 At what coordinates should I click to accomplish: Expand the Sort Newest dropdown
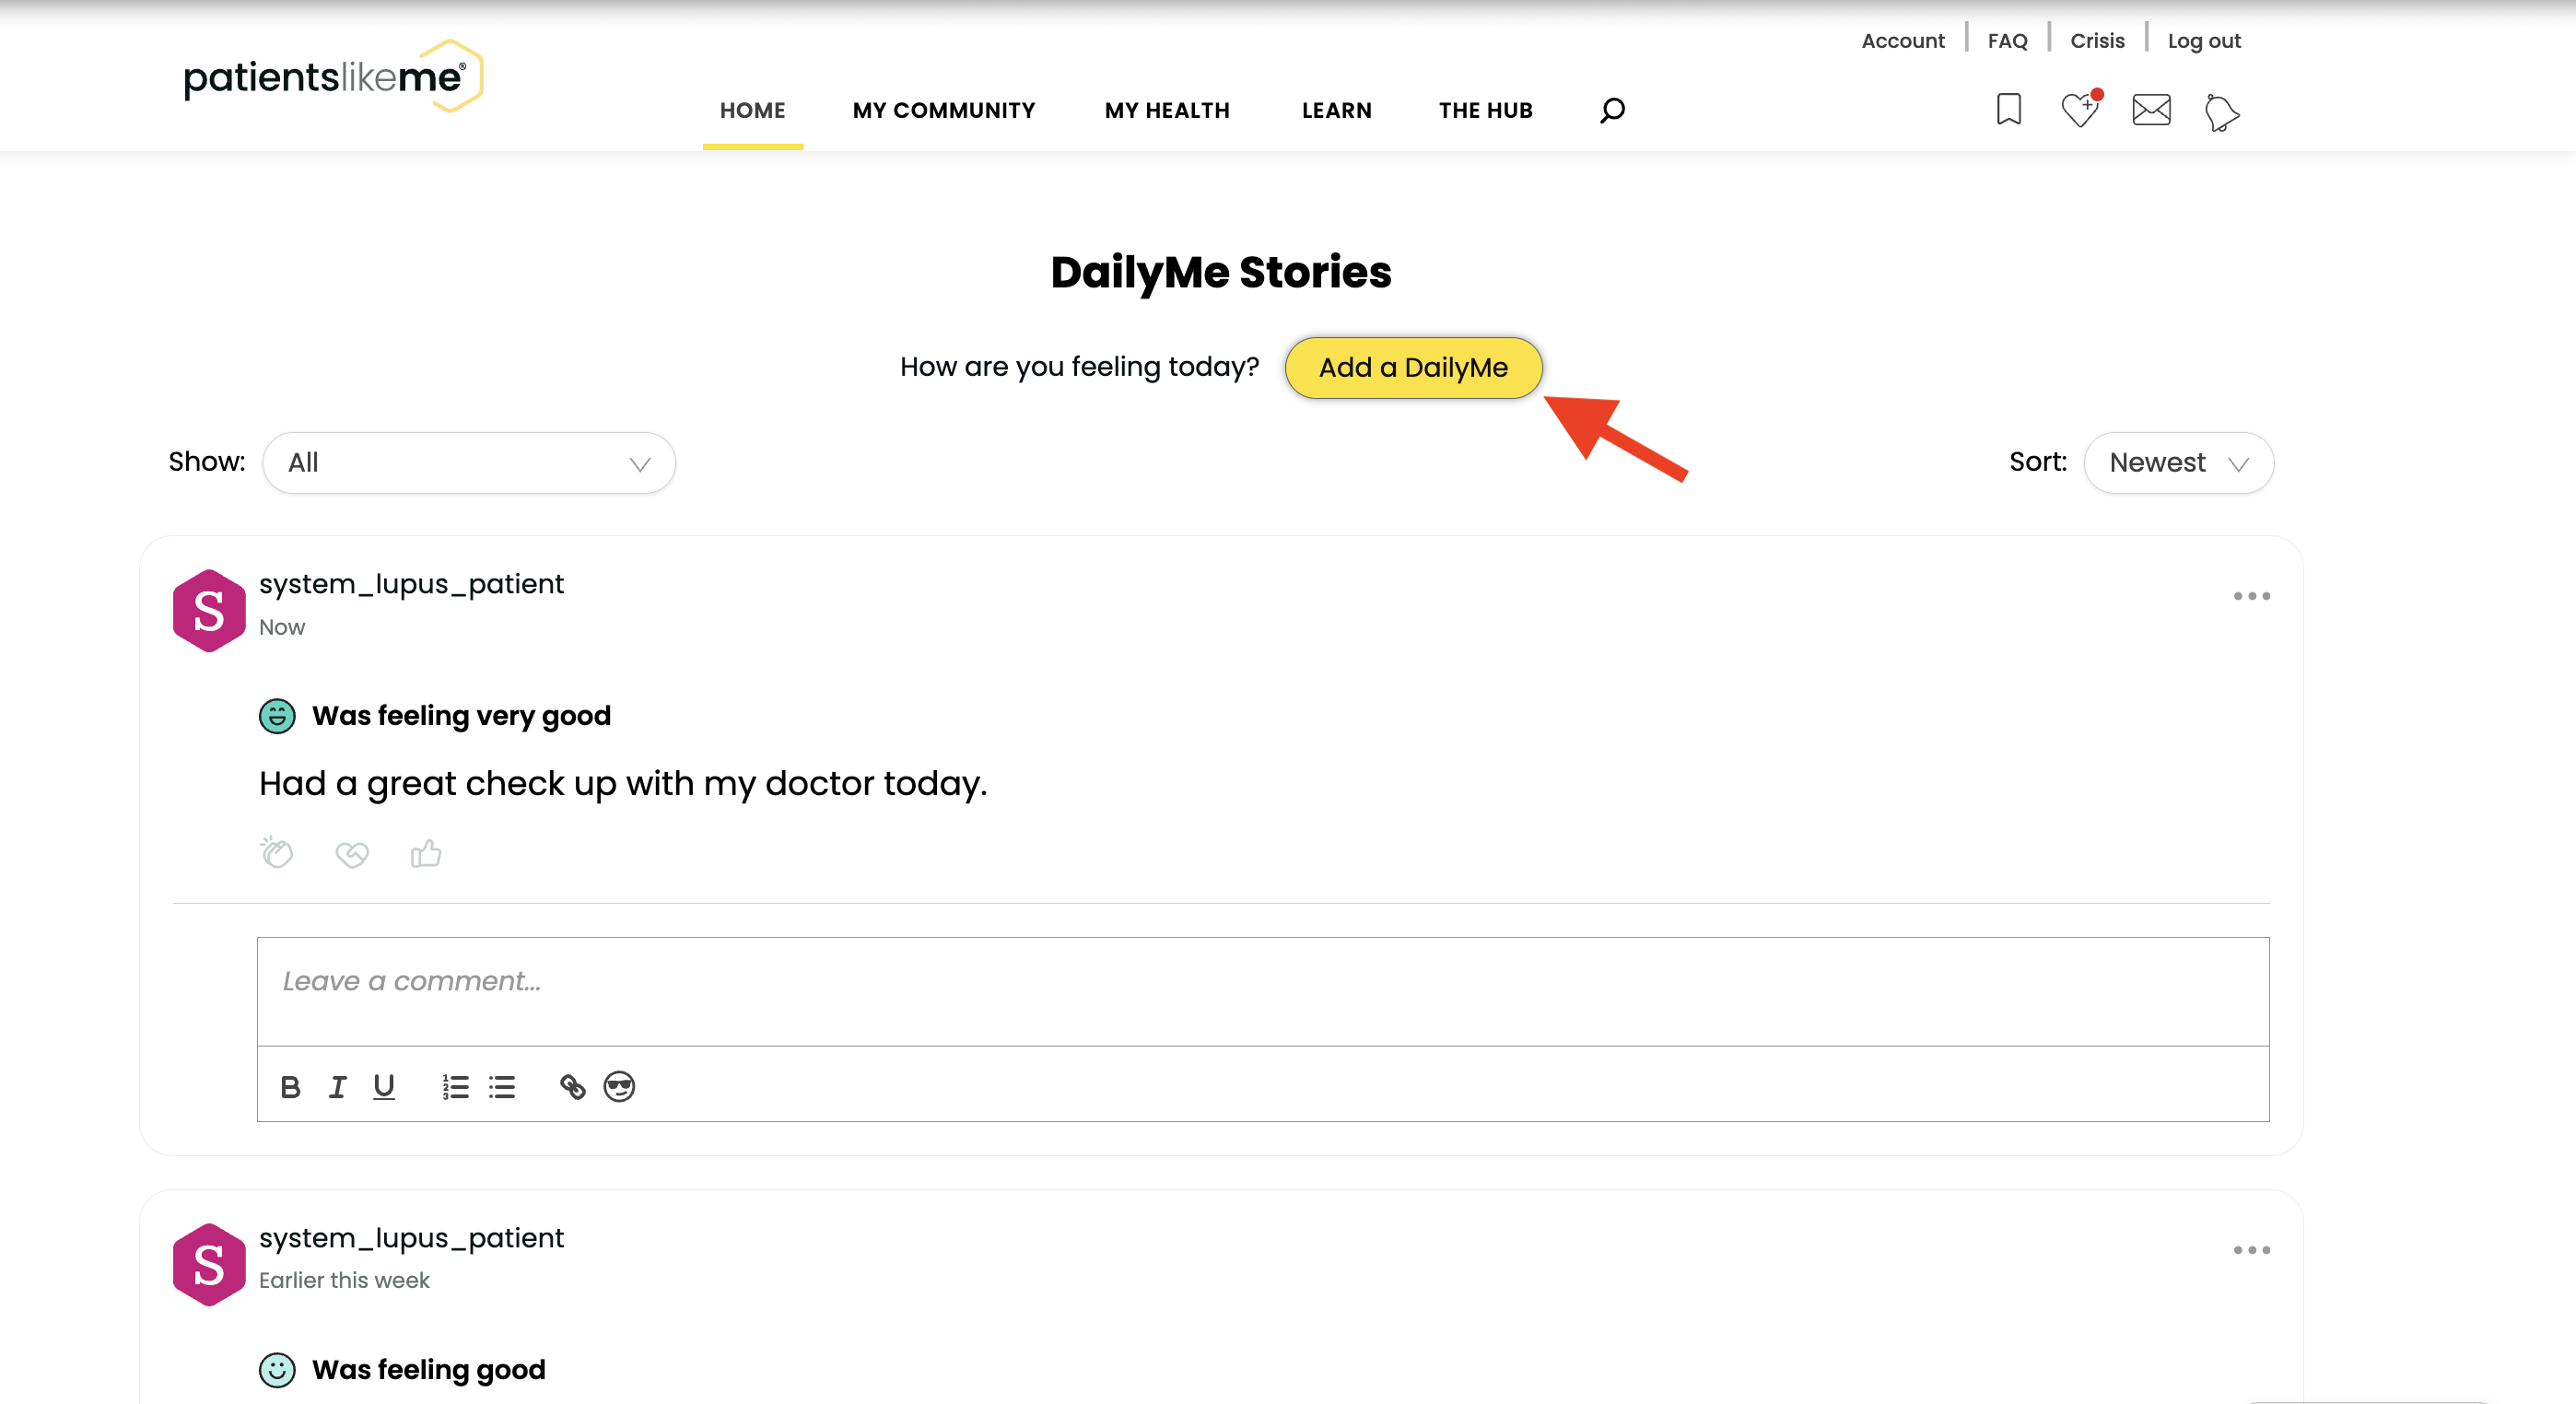click(x=2178, y=463)
